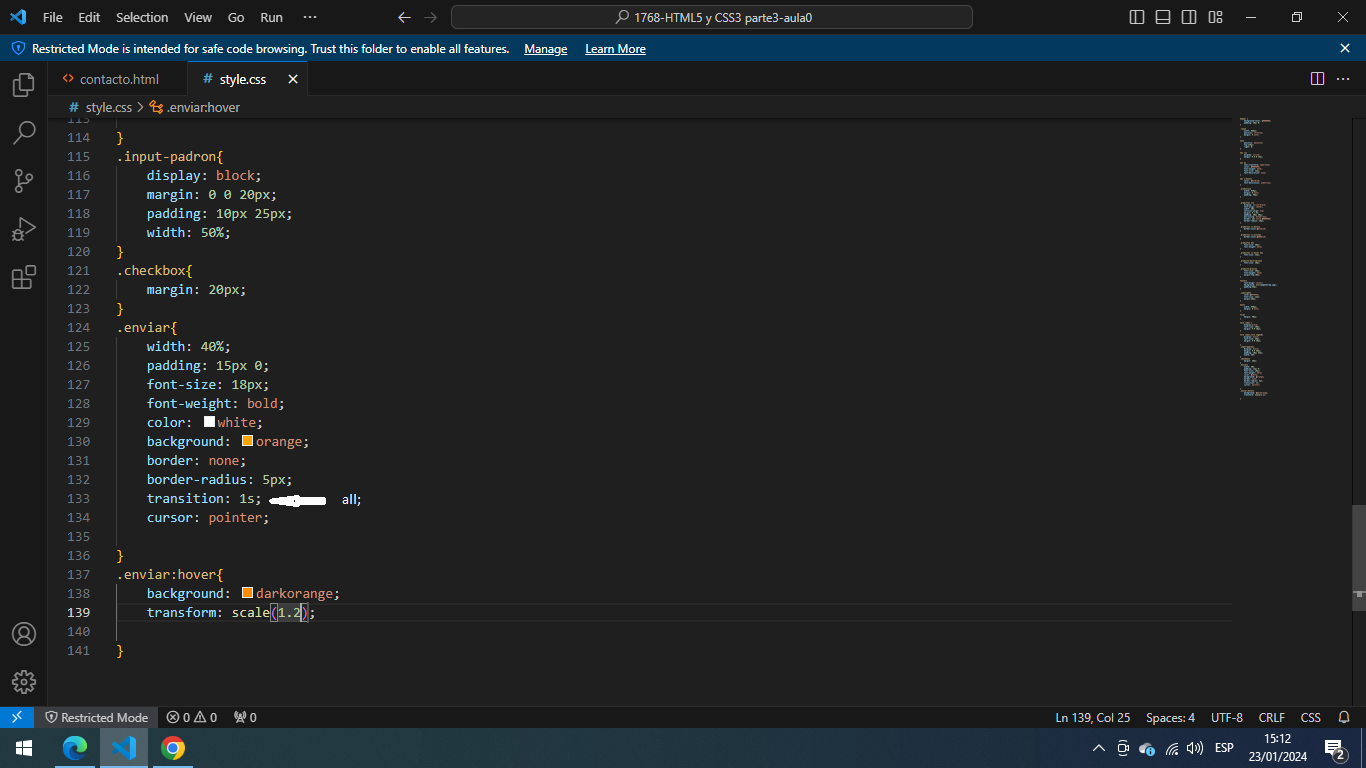Open the Edit menu

[x=89, y=17]
